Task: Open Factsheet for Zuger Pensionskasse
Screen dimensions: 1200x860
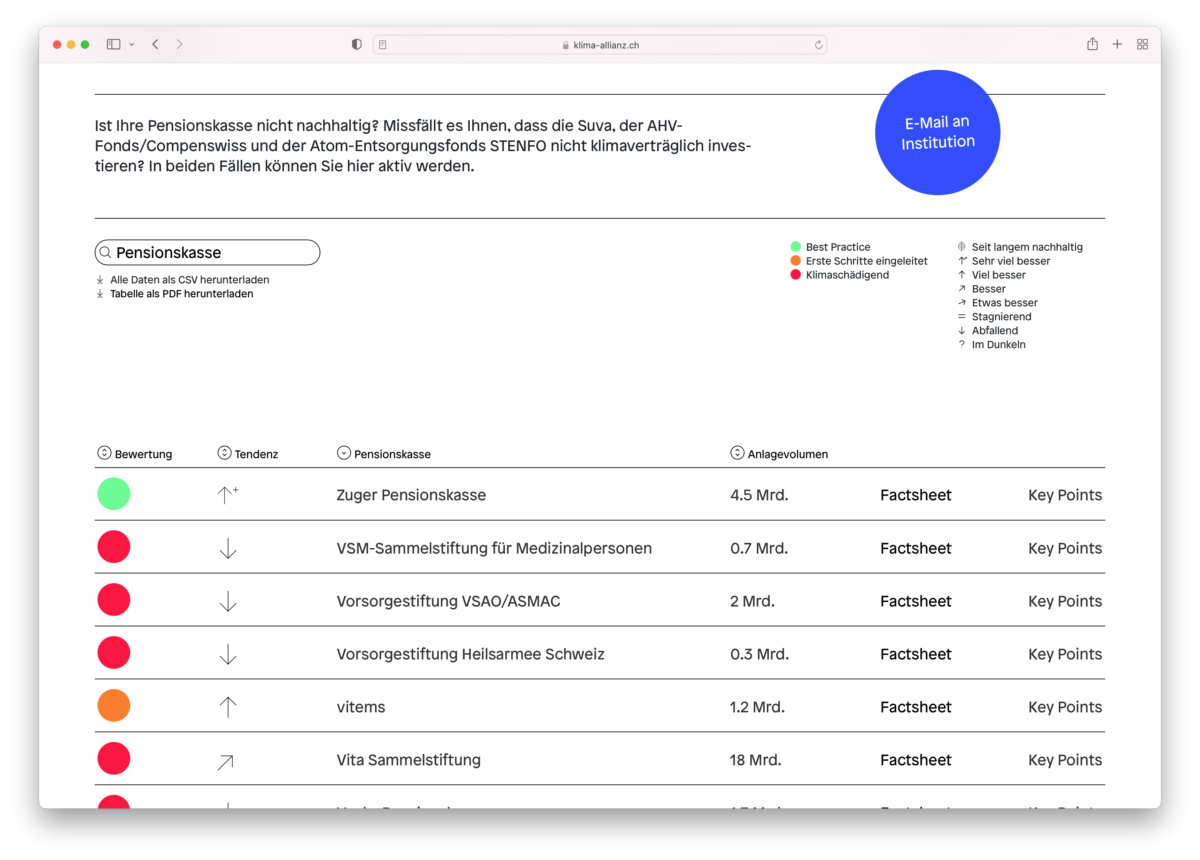Action: click(915, 495)
